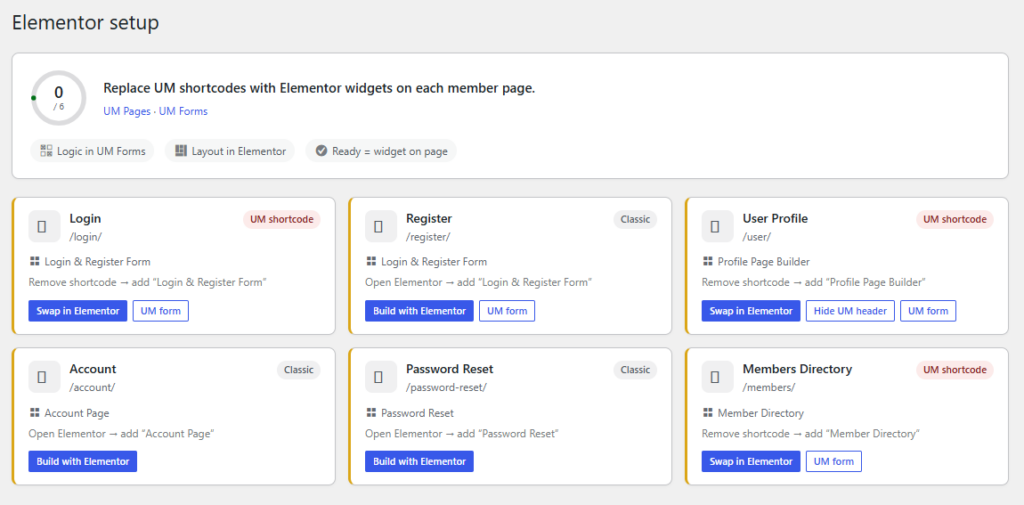The width and height of the screenshot is (1024, 505).
Task: Click the Ready = widget on page chip label
Action: coord(390,151)
